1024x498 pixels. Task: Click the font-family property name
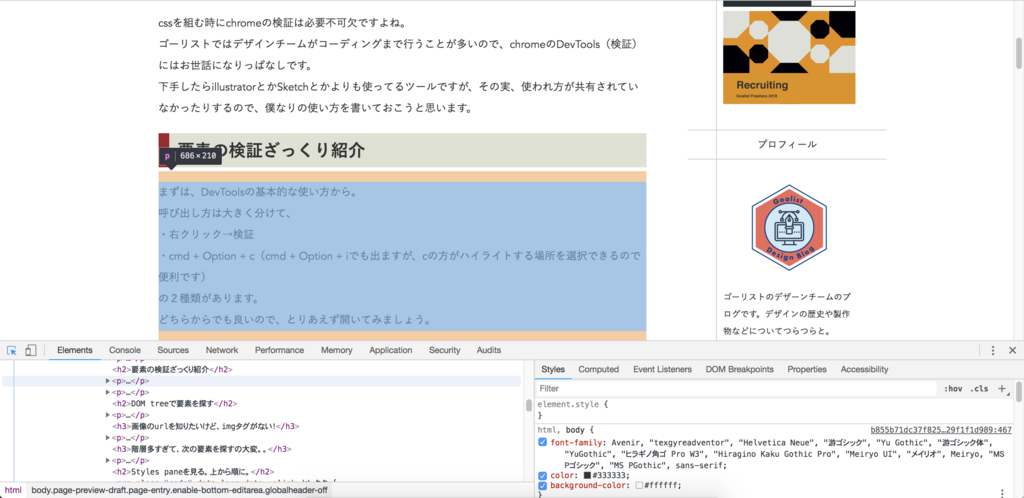click(576, 443)
